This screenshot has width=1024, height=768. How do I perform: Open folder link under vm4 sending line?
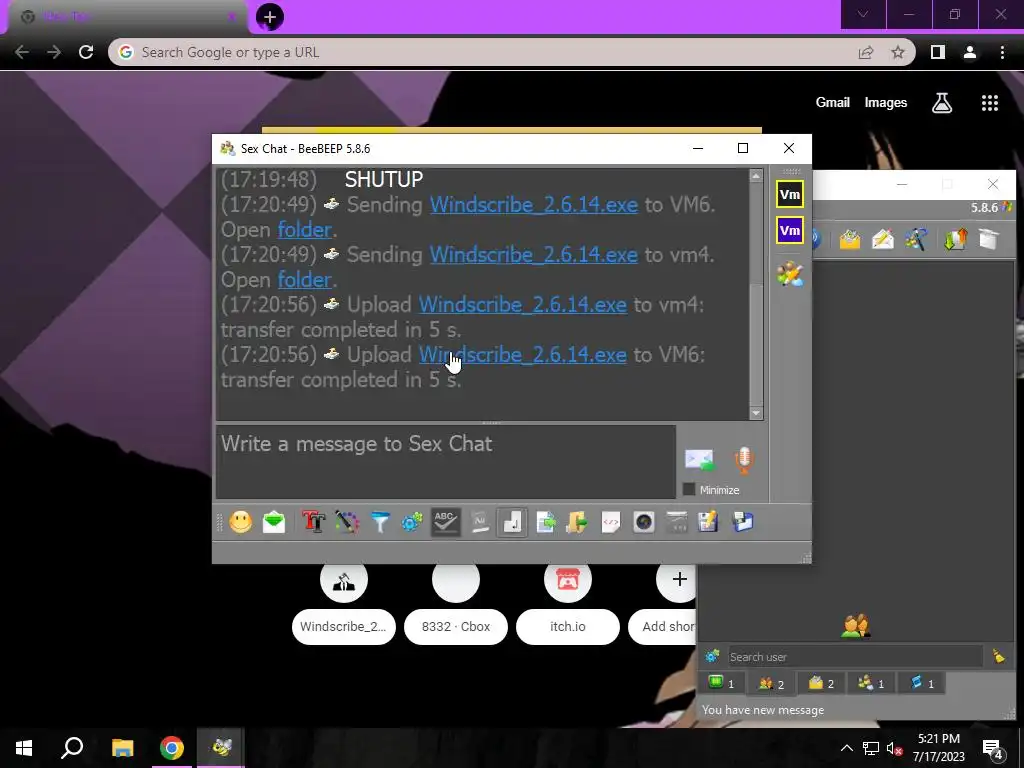[305, 280]
